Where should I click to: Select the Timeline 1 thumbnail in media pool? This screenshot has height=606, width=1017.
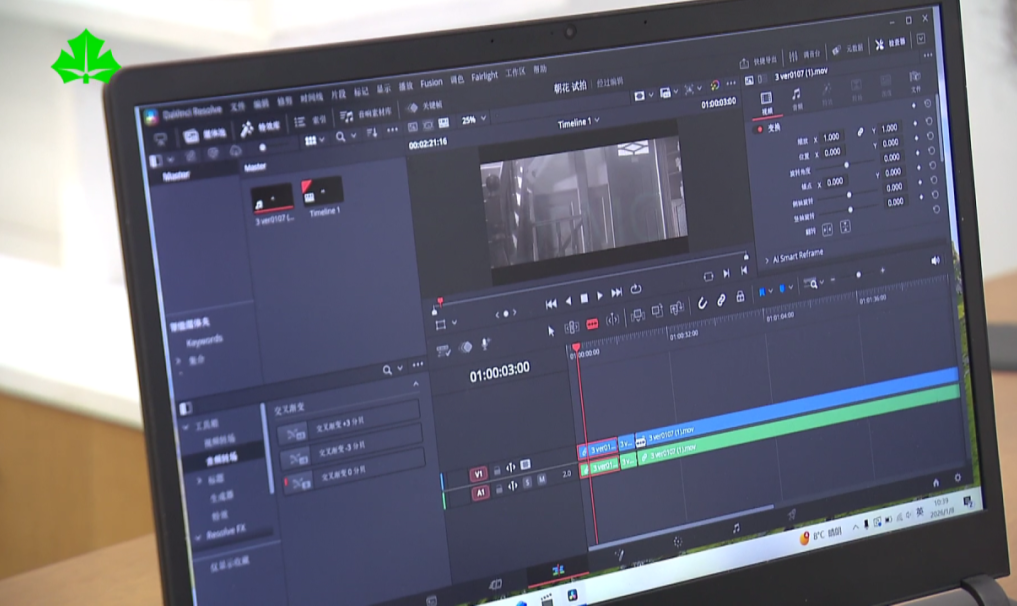[322, 192]
